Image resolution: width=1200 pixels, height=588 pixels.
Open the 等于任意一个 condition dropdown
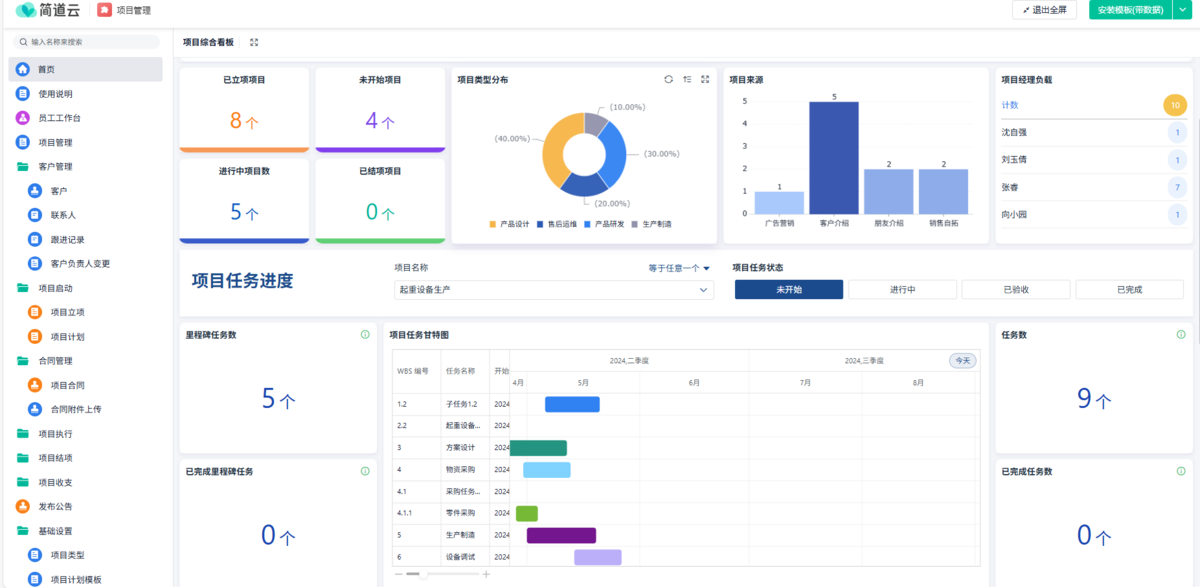(679, 268)
